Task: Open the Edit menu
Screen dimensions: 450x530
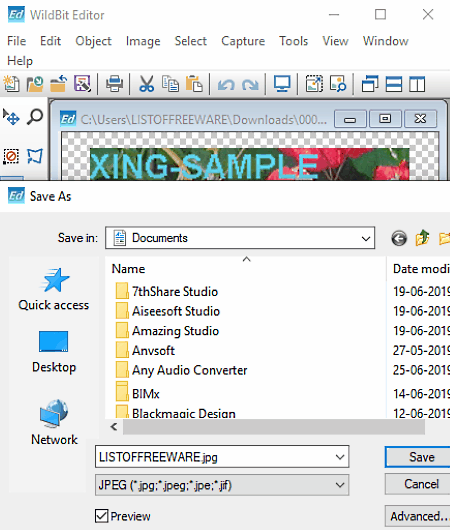Action: tap(50, 41)
